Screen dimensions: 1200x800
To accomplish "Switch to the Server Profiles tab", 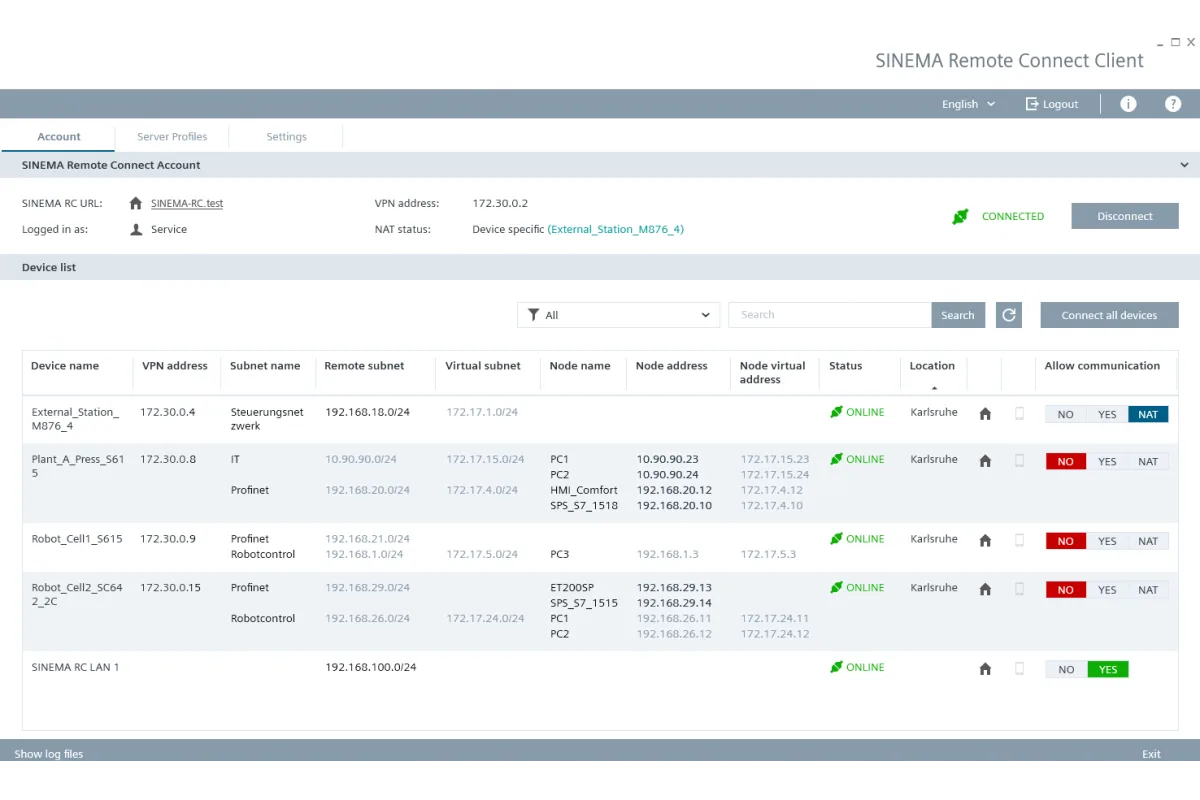I will coord(172,137).
